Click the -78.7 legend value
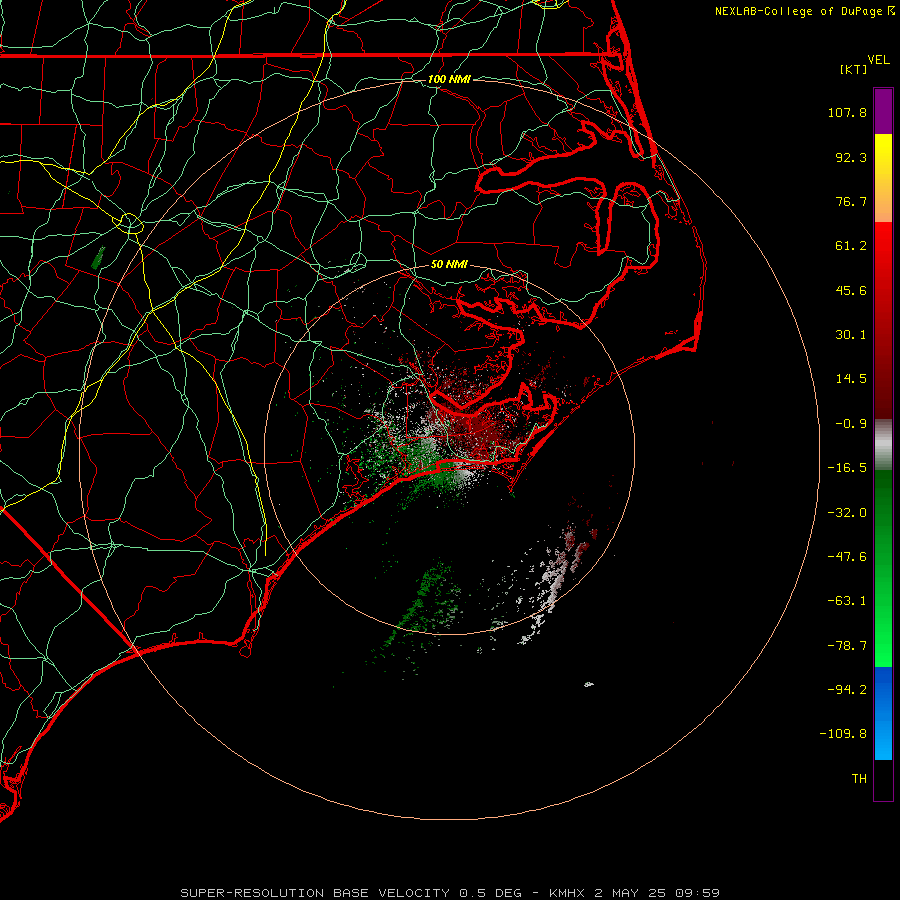The height and width of the screenshot is (900, 900). (x=847, y=646)
